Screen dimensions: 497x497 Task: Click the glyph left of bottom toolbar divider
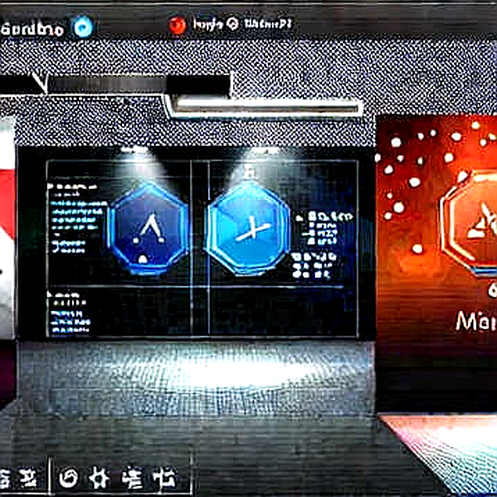[28, 478]
